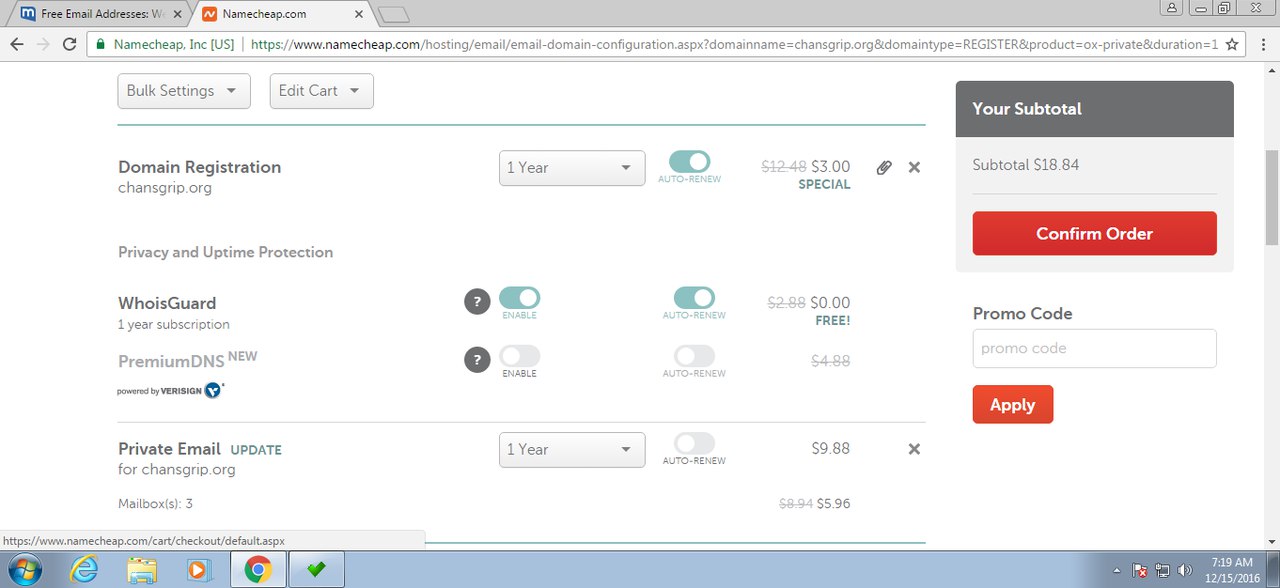1280x588 pixels.
Task: Remove Private Email with its X icon
Action: pos(914,450)
